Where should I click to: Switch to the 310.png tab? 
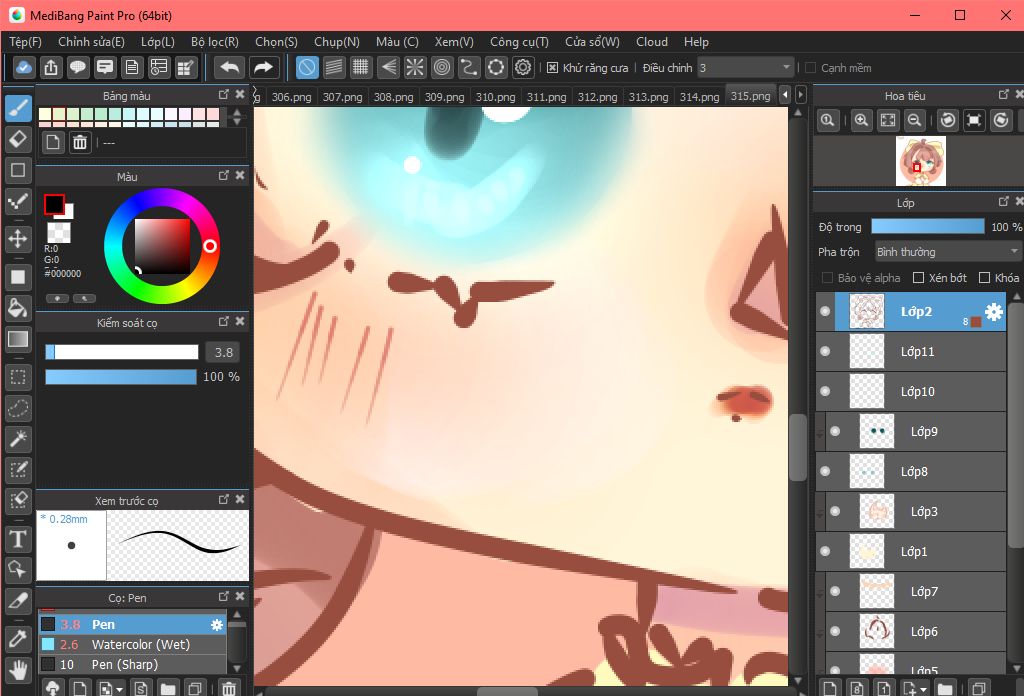(x=495, y=97)
